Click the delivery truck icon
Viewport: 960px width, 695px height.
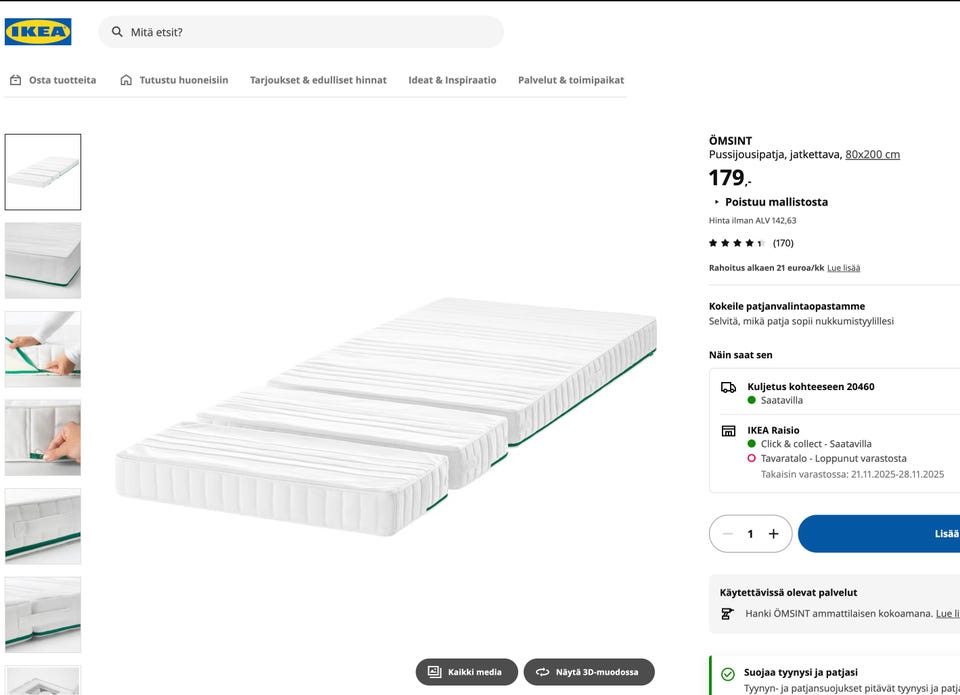pyautogui.click(x=728, y=387)
